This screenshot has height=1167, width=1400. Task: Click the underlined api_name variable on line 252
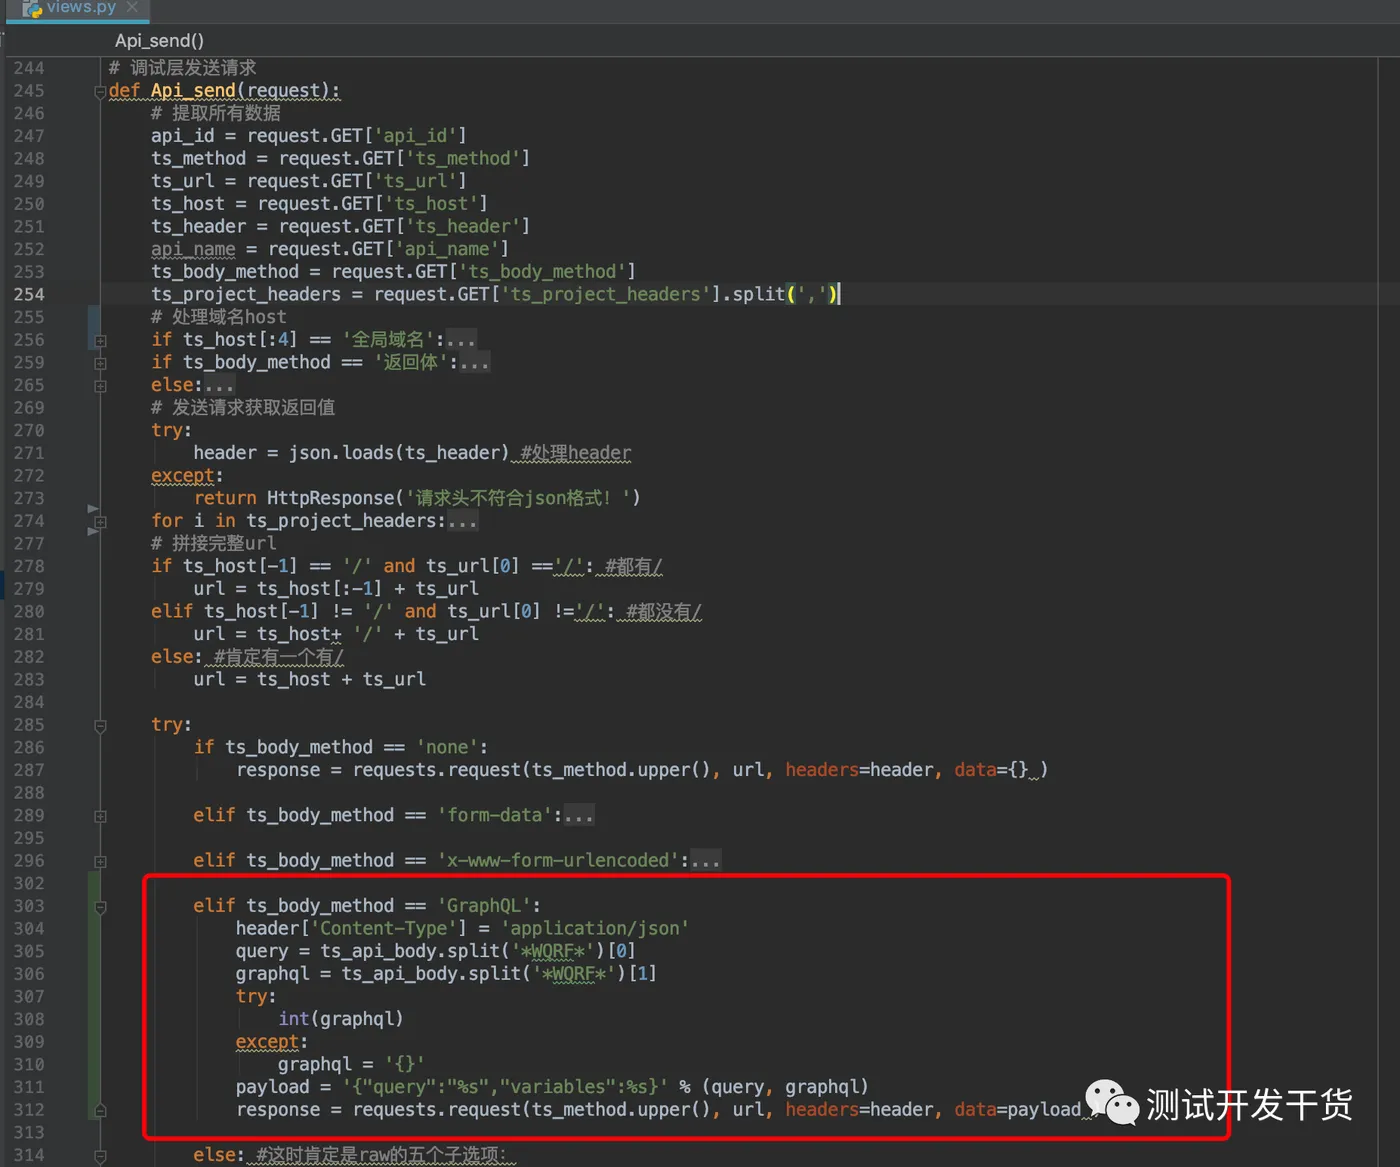coord(193,249)
